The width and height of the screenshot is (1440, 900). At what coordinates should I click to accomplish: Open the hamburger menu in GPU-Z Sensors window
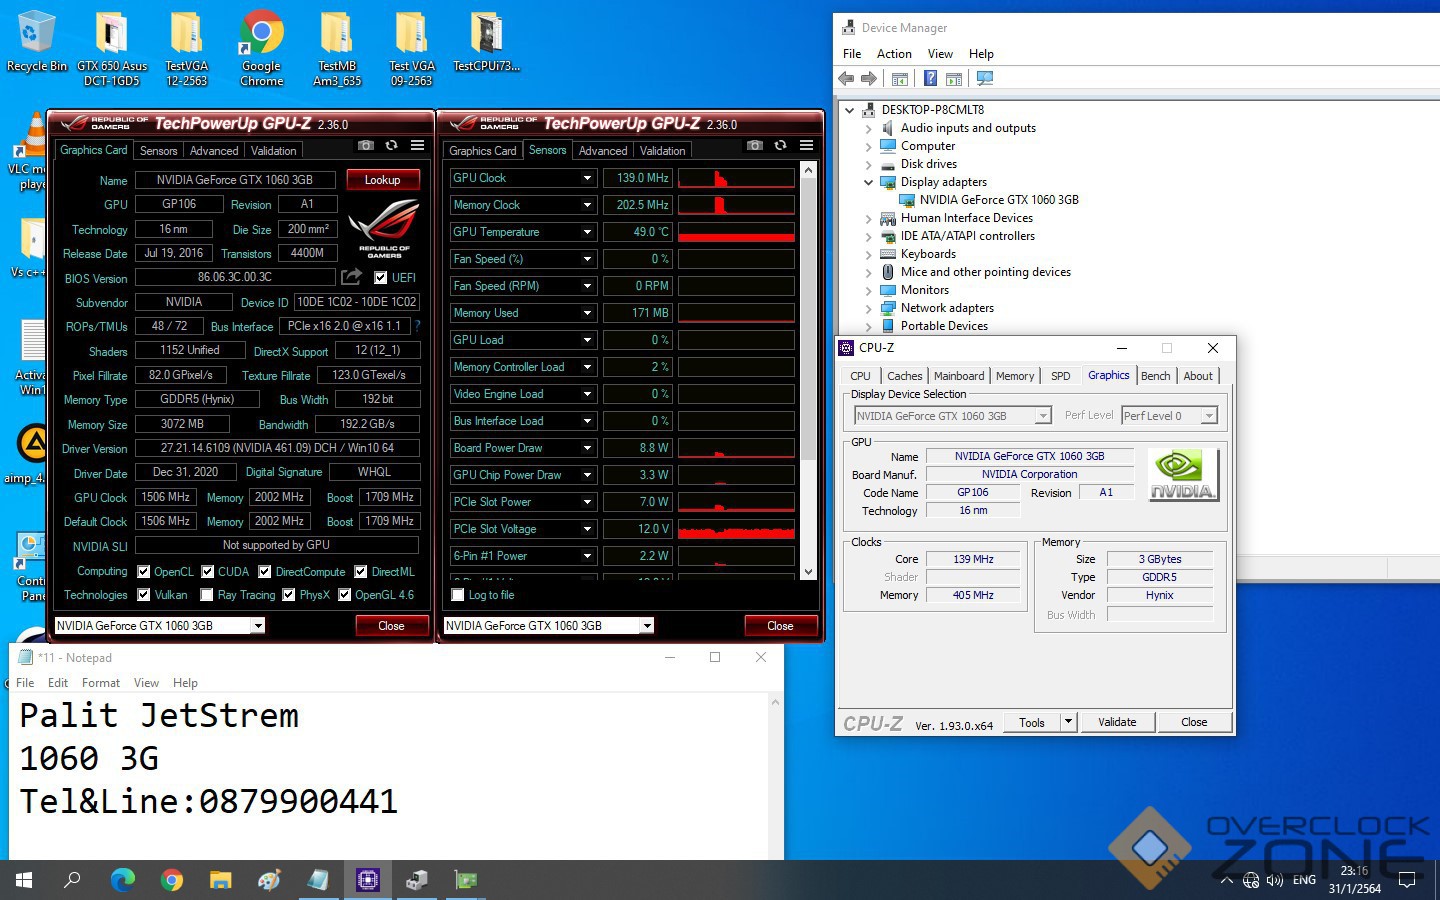(806, 146)
